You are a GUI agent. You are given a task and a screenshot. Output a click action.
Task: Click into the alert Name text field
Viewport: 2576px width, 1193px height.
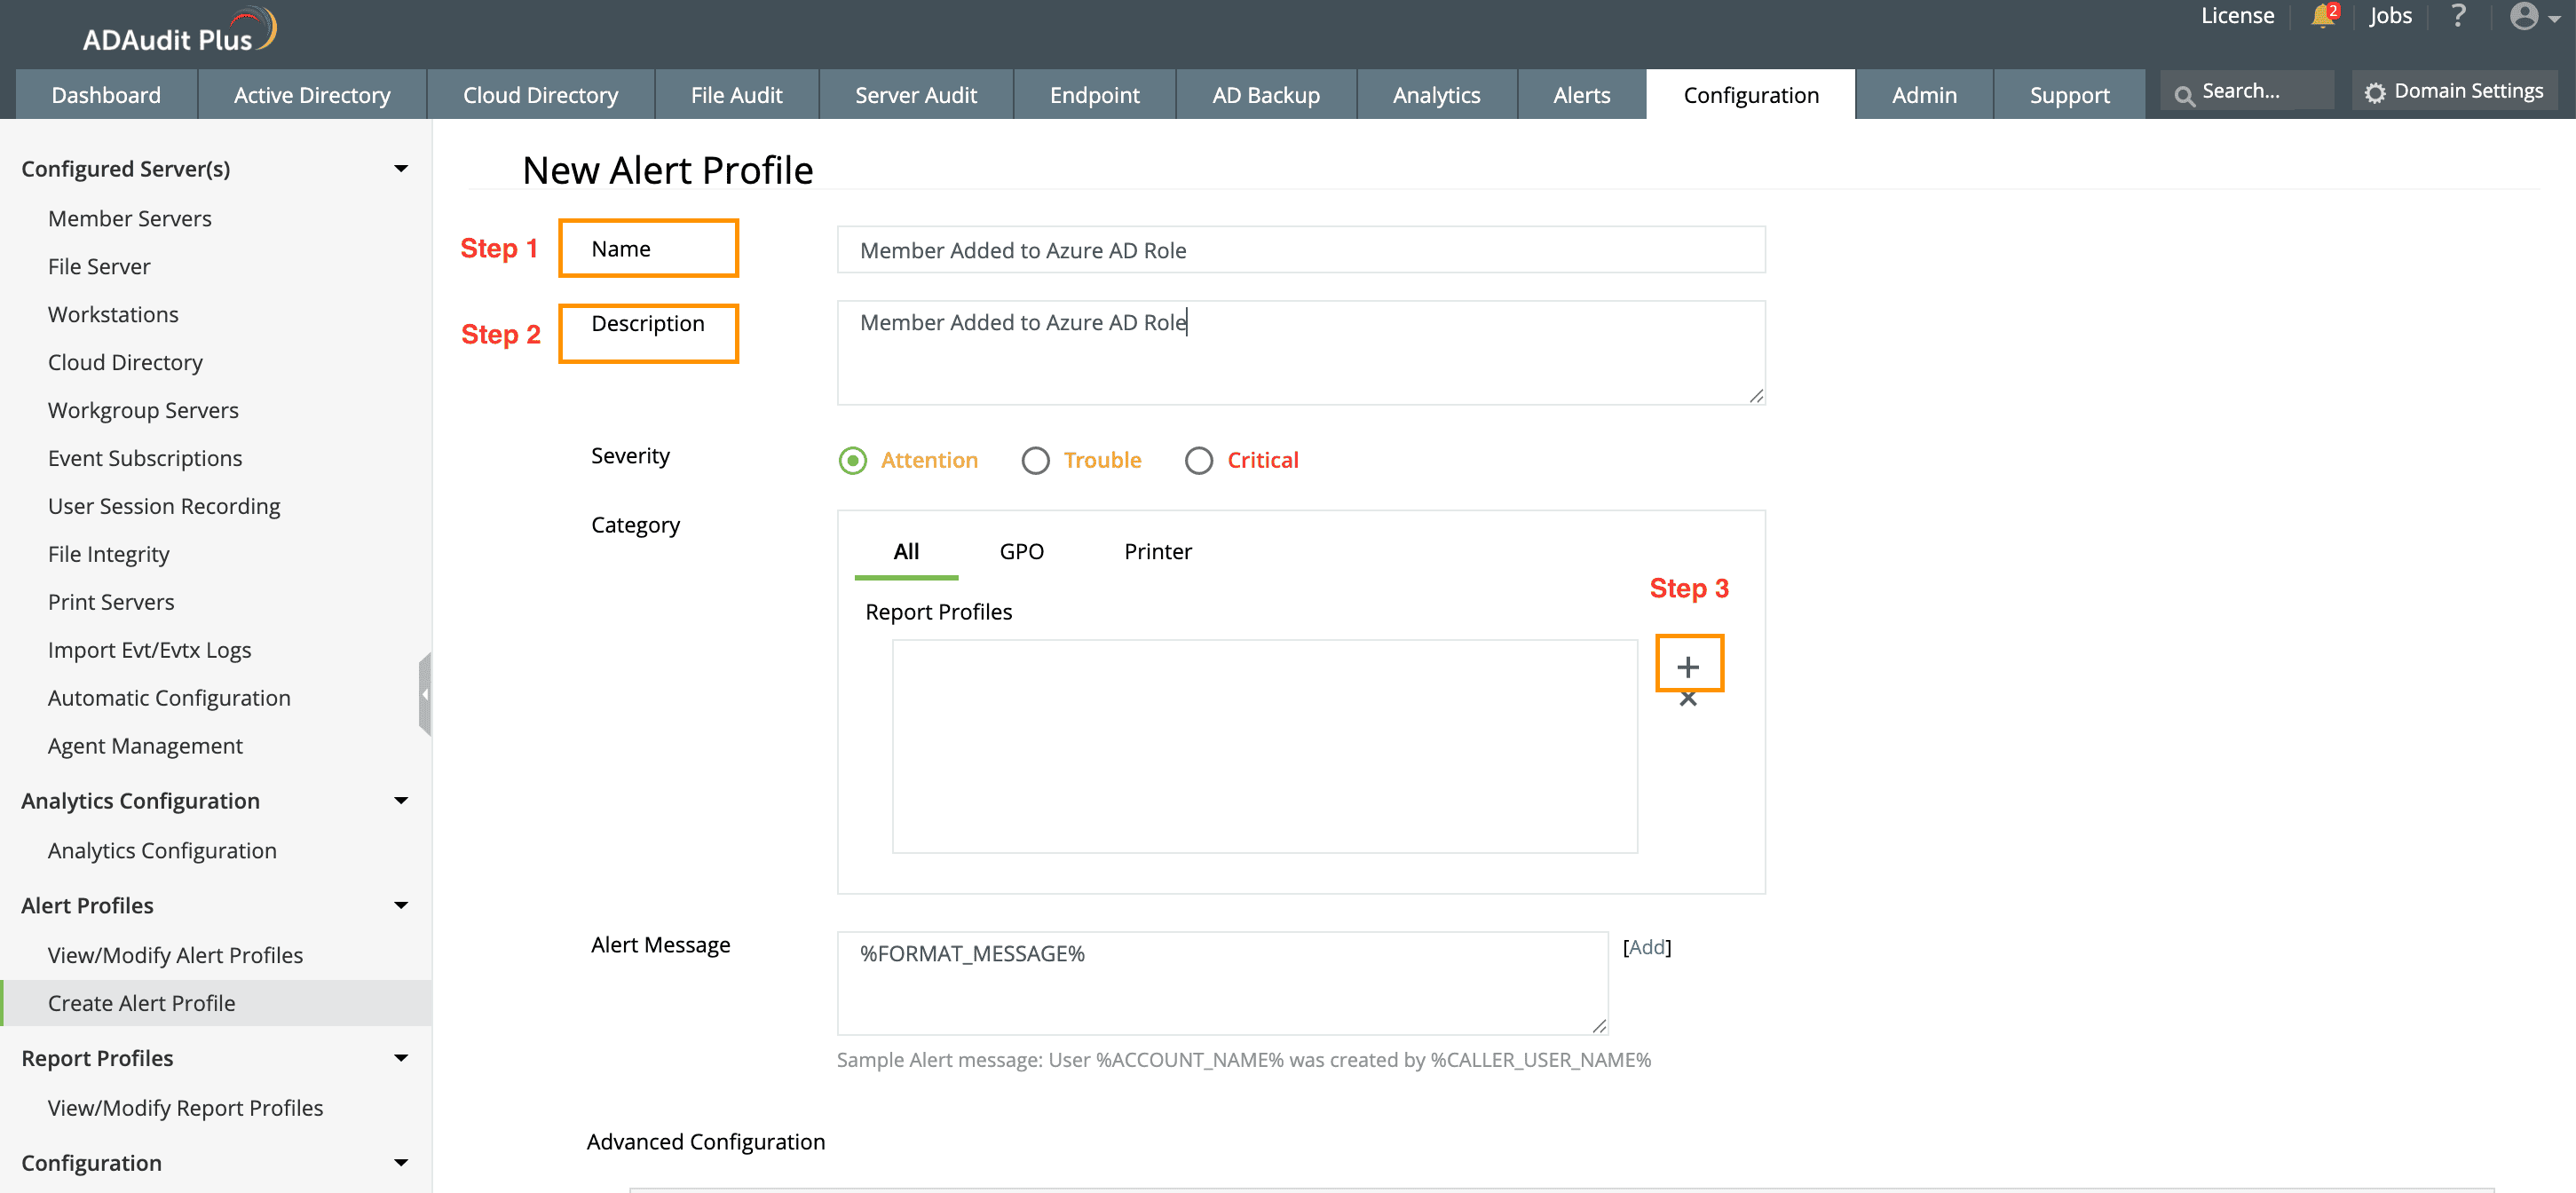click(1300, 250)
